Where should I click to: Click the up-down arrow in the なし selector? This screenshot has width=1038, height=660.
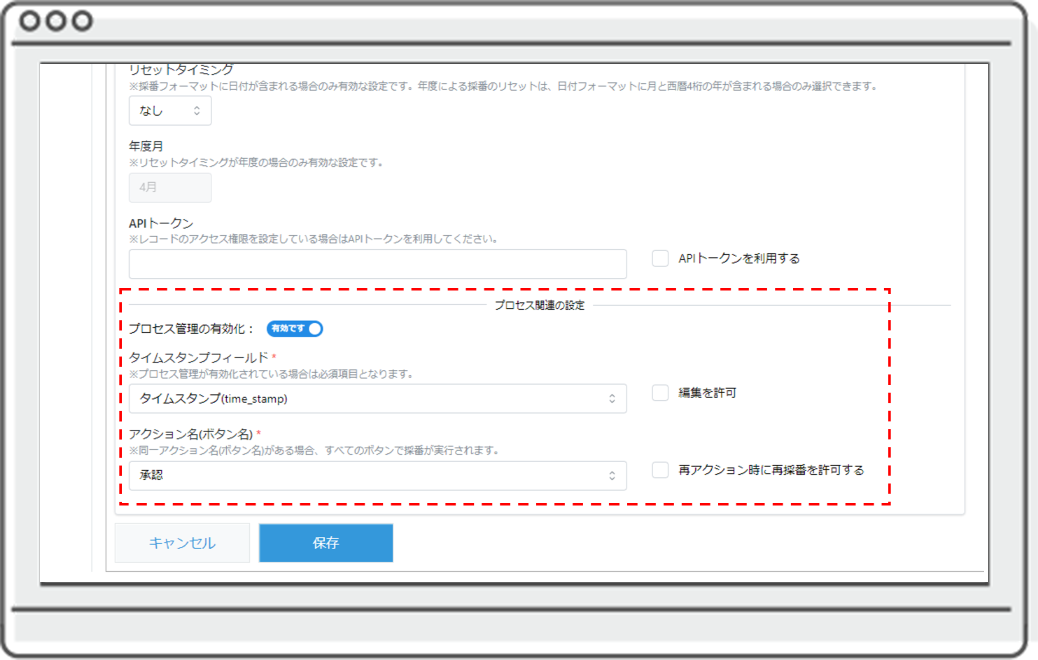(x=197, y=111)
